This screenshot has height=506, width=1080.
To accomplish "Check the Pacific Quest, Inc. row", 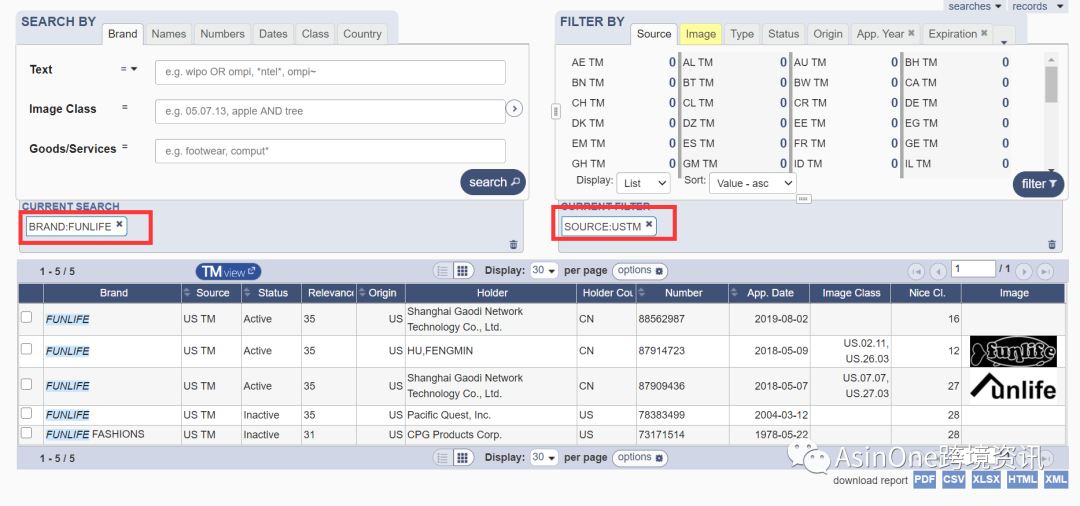I will pyautogui.click(x=26, y=413).
